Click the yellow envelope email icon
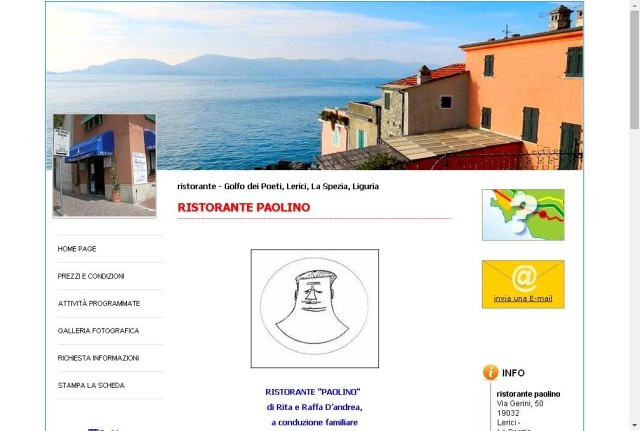The image size is (640, 431). (523, 284)
